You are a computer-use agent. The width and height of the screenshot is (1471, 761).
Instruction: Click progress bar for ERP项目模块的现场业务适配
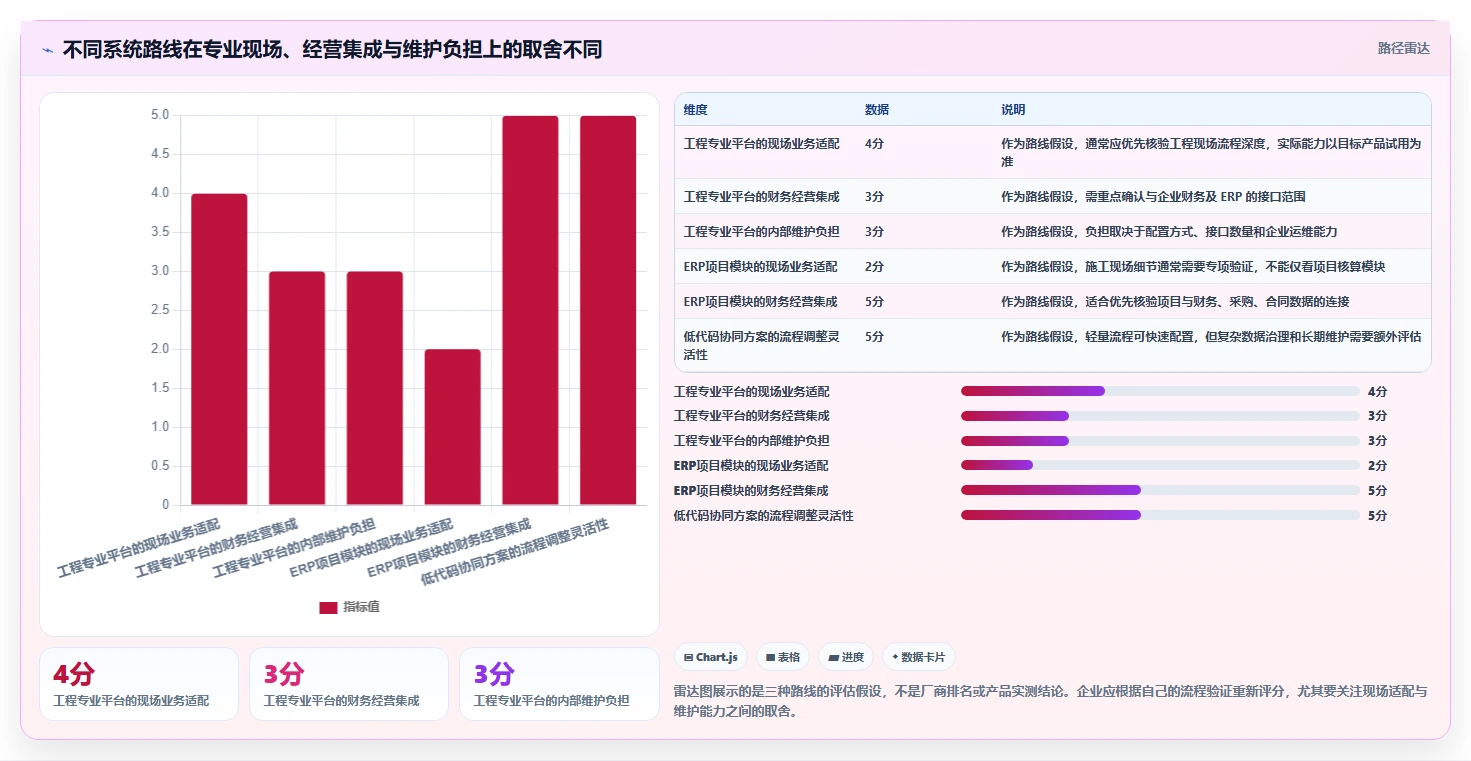pyautogui.click(x=1160, y=465)
